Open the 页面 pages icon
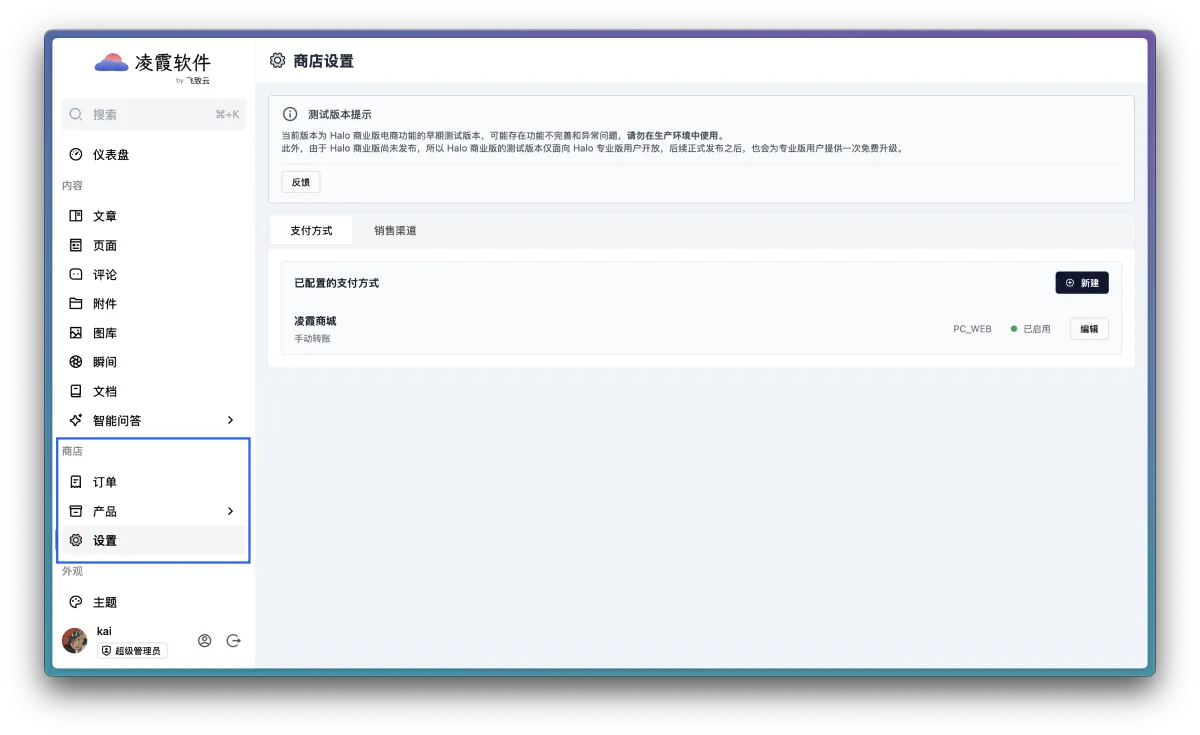Viewport: 1200px width, 735px height. (76, 245)
